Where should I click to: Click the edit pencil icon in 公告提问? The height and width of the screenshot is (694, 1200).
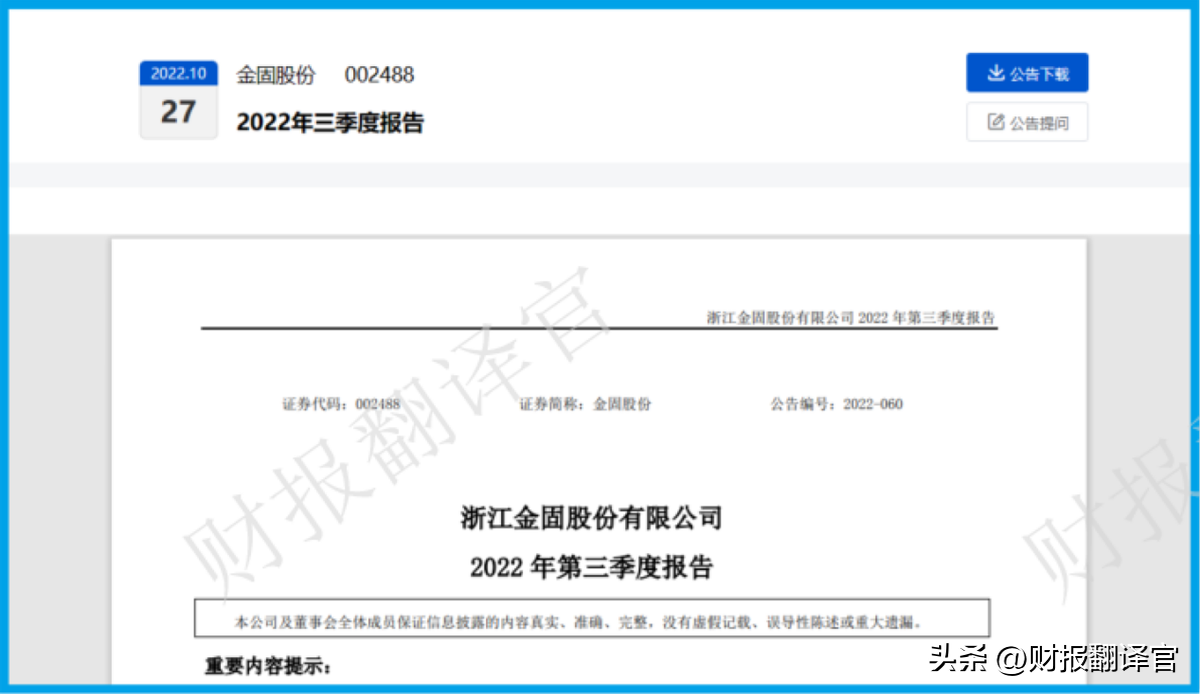pos(995,122)
